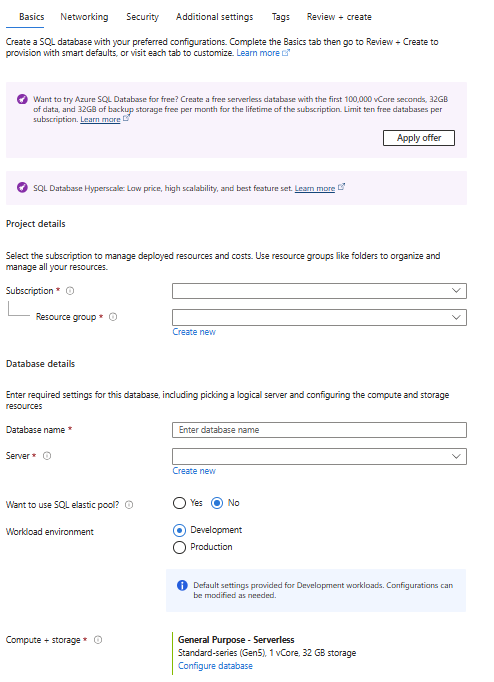This screenshot has height=682, width=494.
Task: Click the SQL elastic pool info icon
Action: (x=129, y=505)
